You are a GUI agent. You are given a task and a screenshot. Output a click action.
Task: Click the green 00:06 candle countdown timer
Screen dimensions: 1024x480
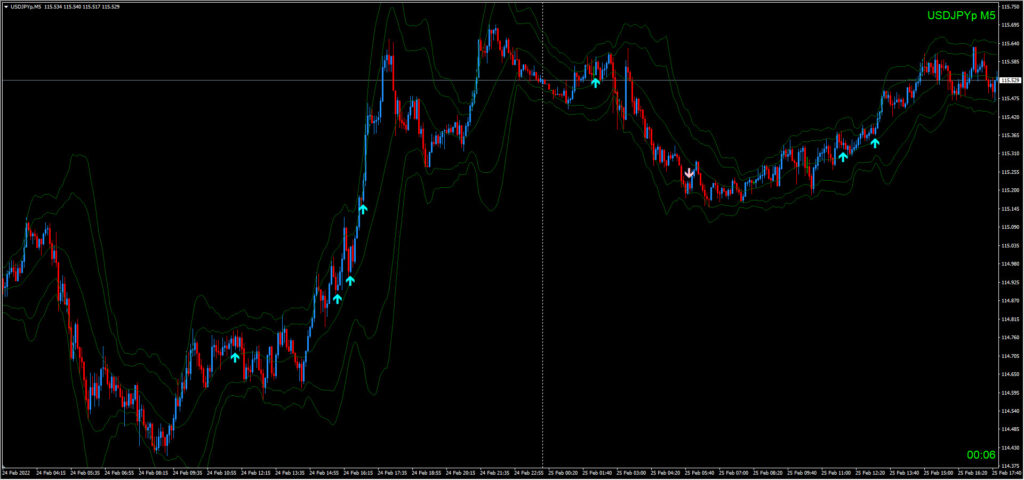[981, 455]
